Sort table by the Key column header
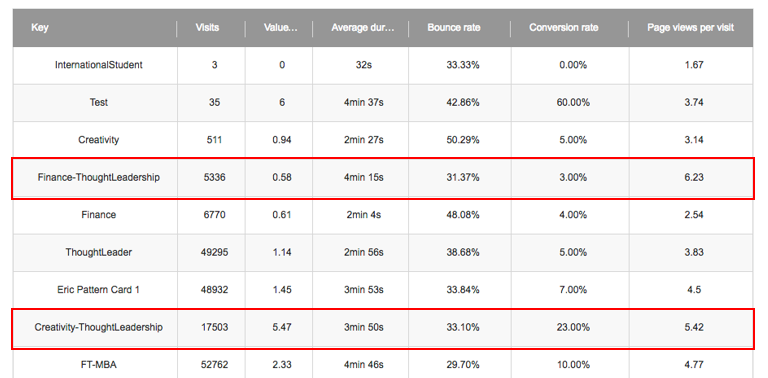Image resolution: width=768 pixels, height=378 pixels. coord(40,28)
